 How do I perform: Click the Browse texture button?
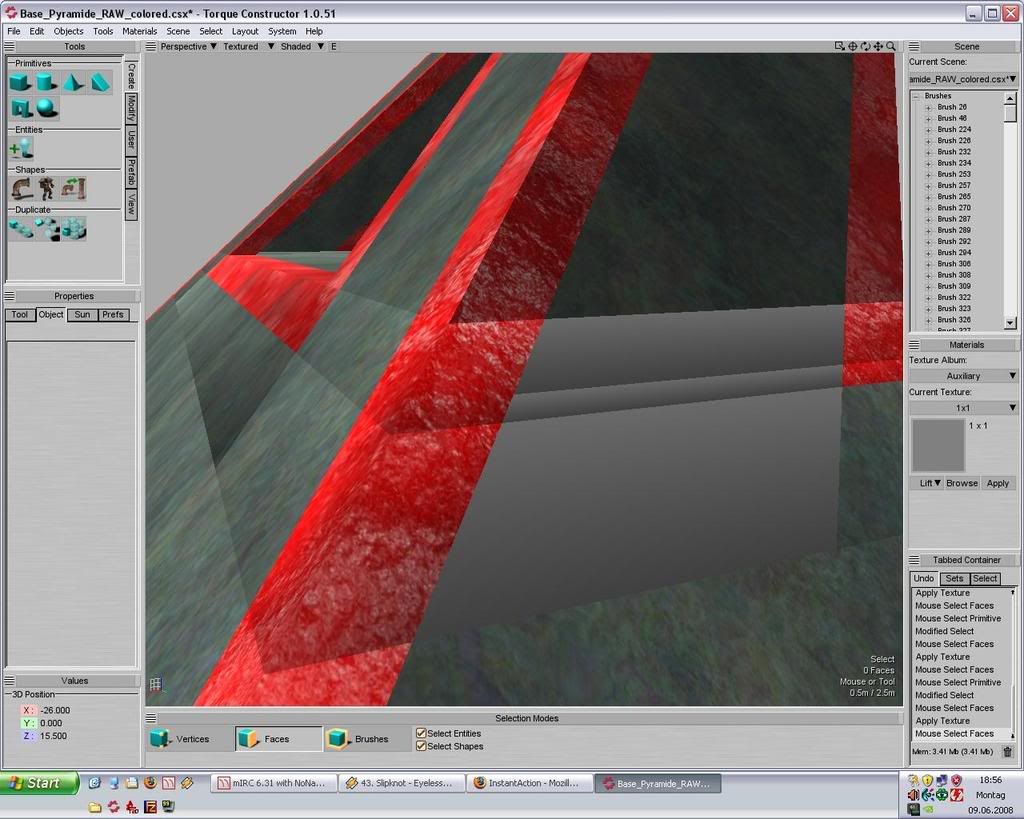[x=962, y=483]
